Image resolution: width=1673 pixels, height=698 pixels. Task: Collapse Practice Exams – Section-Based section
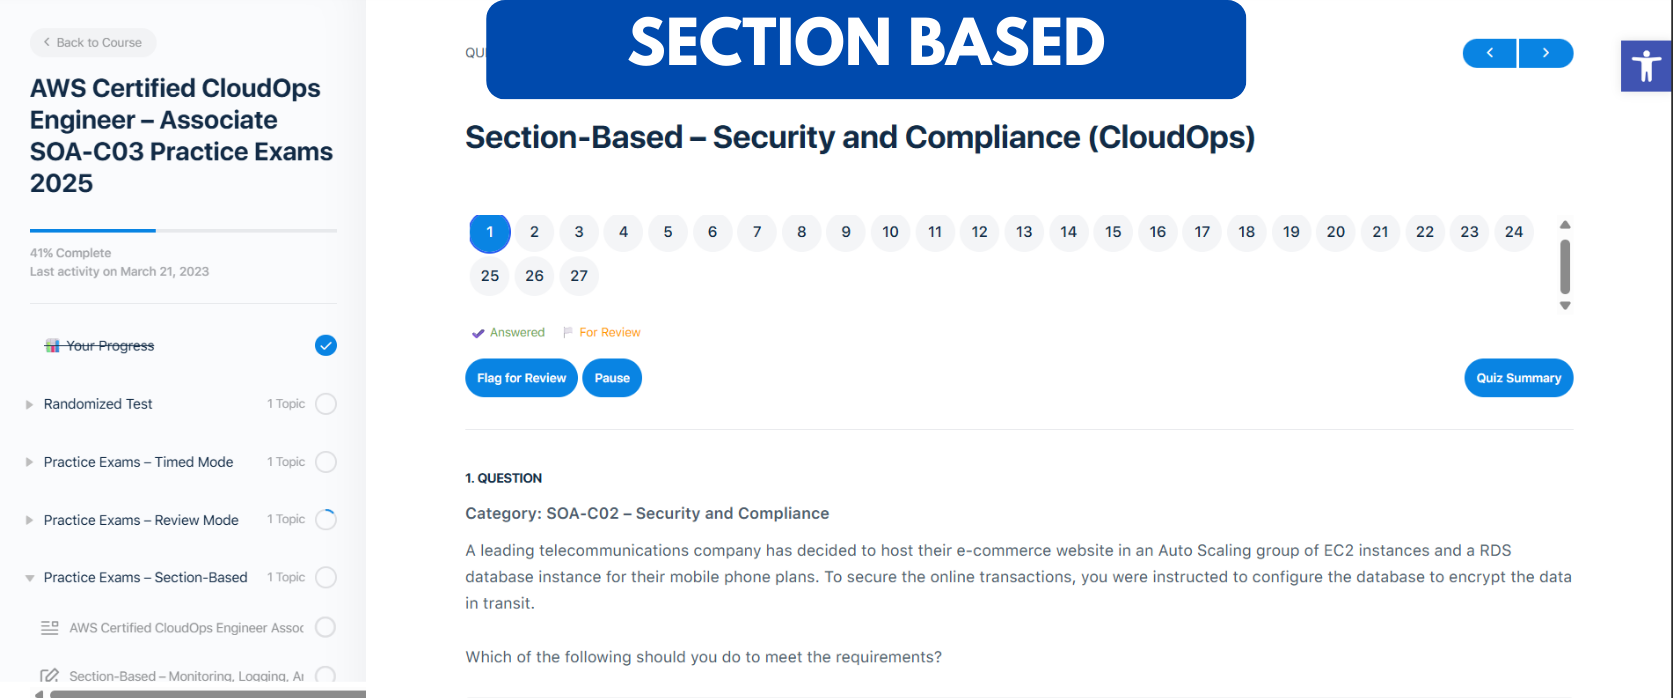30,578
